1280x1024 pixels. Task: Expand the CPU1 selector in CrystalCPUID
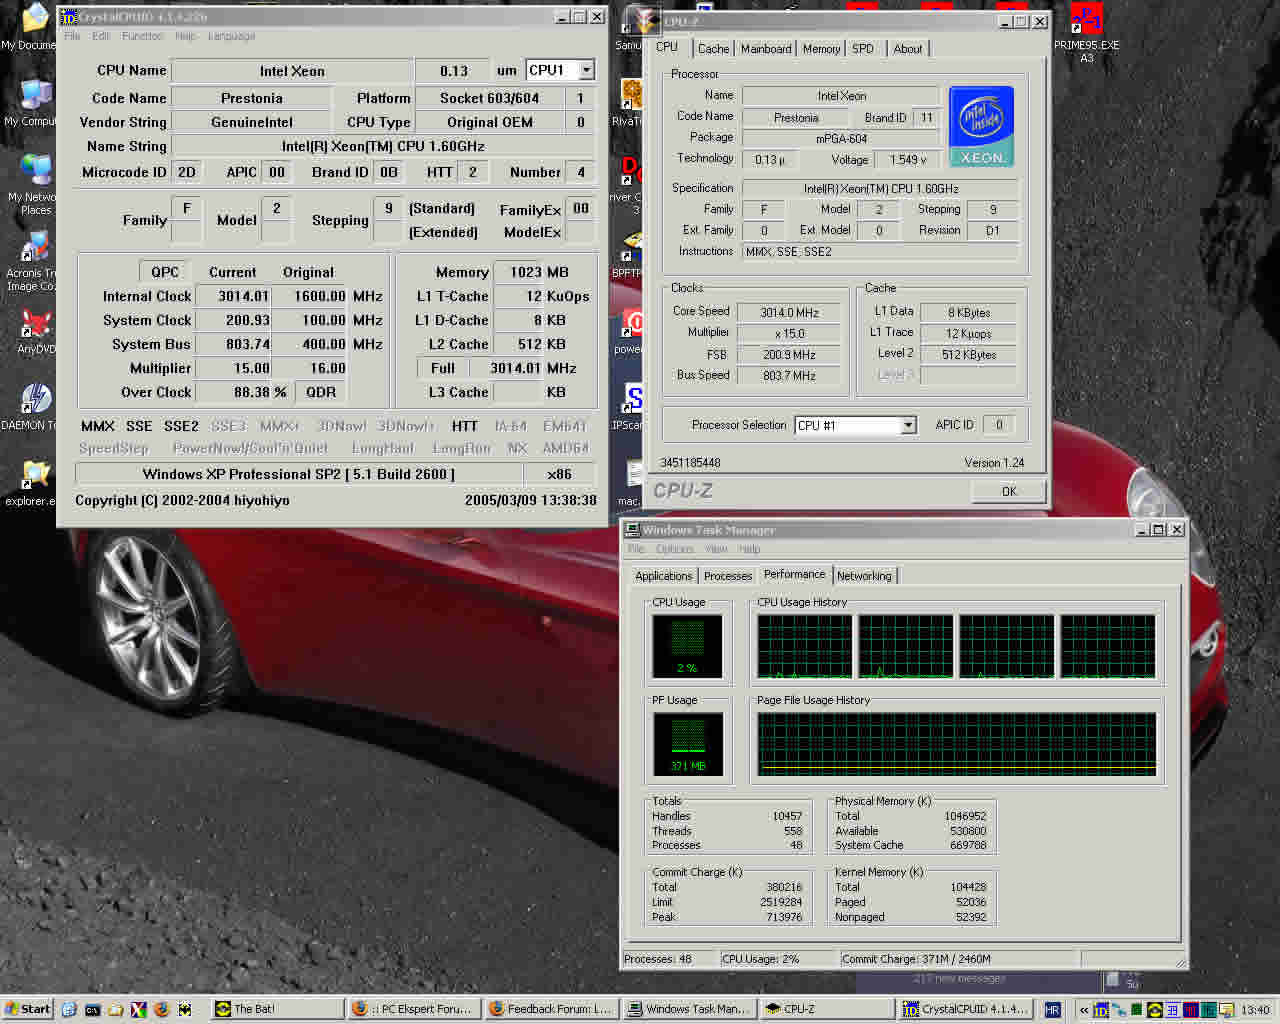(587, 70)
